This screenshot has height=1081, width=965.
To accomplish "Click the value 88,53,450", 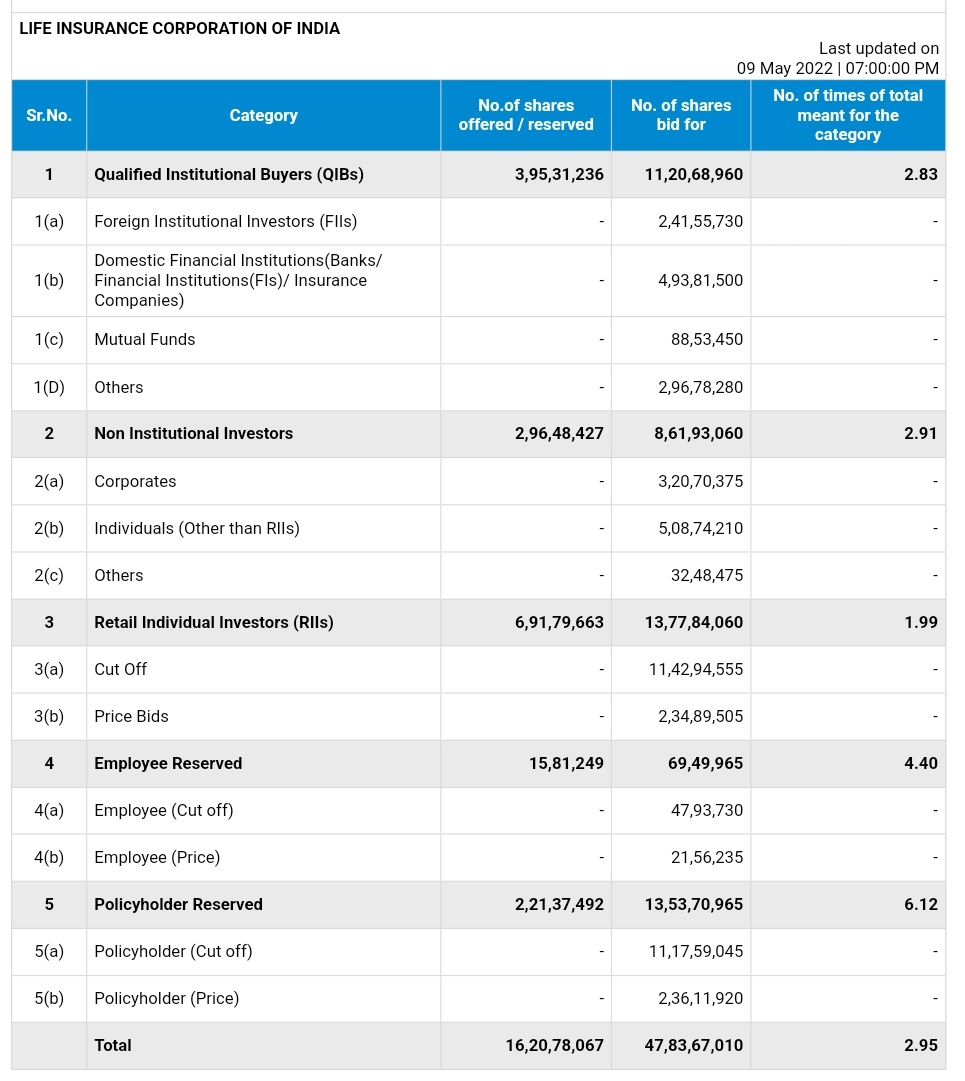I will 707,339.
